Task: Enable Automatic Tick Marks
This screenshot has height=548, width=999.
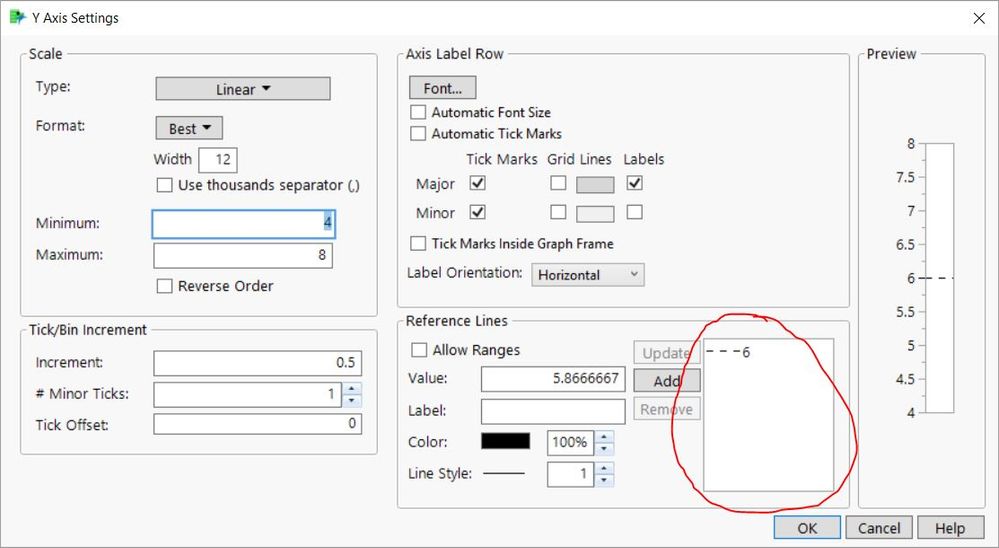Action: pos(418,134)
